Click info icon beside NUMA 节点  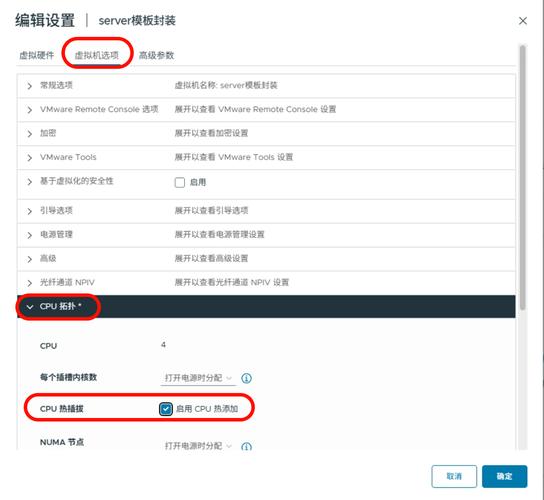tap(246, 446)
